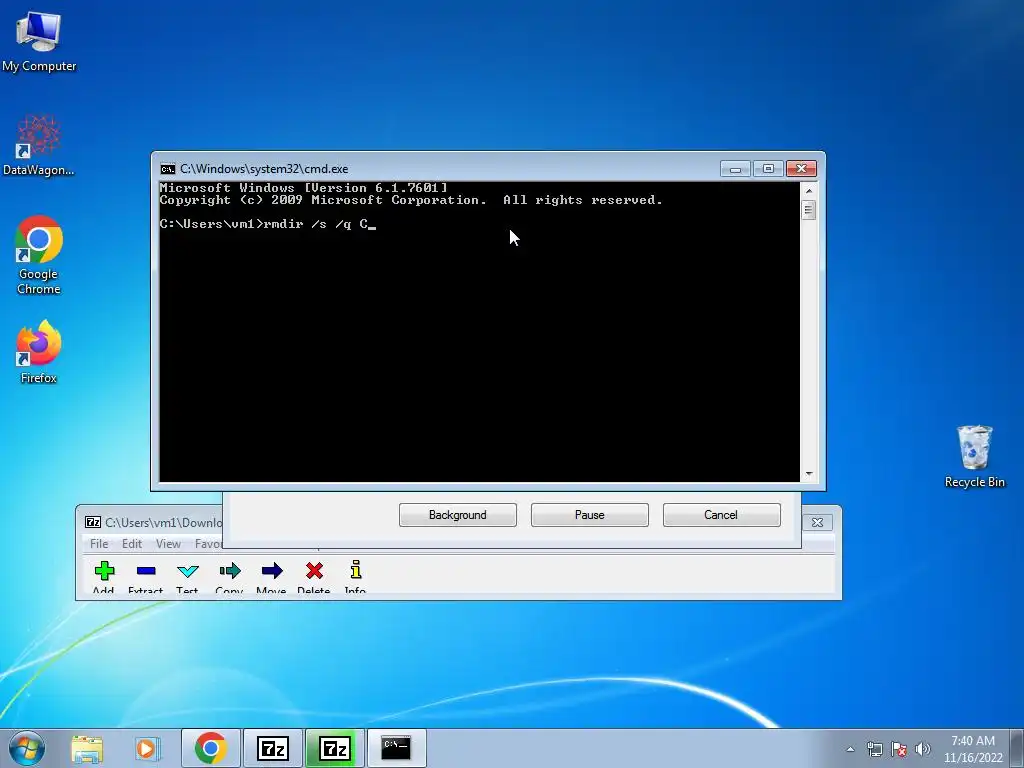Click the 7-Zip Add toolbar icon
The height and width of the screenshot is (768, 1024).
(x=104, y=571)
